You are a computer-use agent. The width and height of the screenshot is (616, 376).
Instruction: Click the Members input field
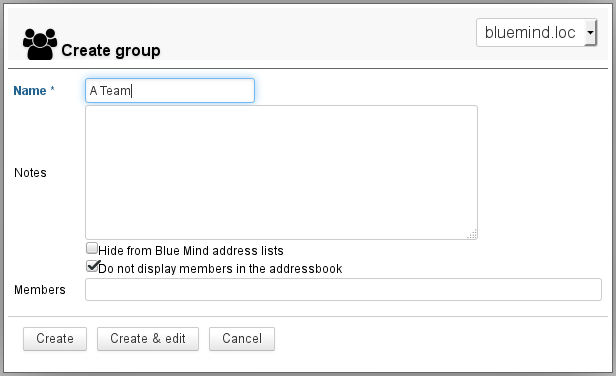click(343, 290)
